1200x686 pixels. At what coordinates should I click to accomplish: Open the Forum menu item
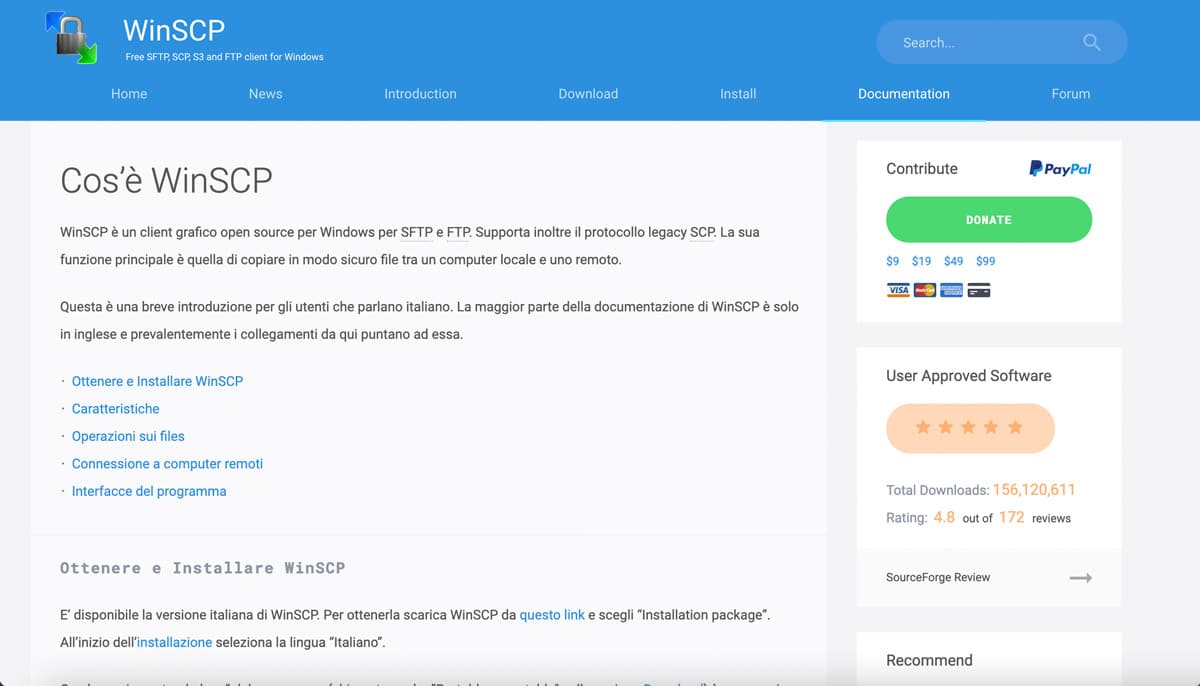(x=1071, y=94)
